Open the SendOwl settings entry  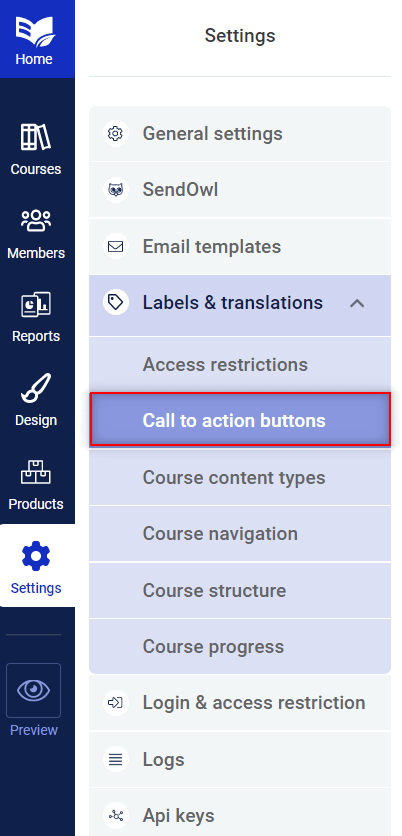[x=240, y=190]
